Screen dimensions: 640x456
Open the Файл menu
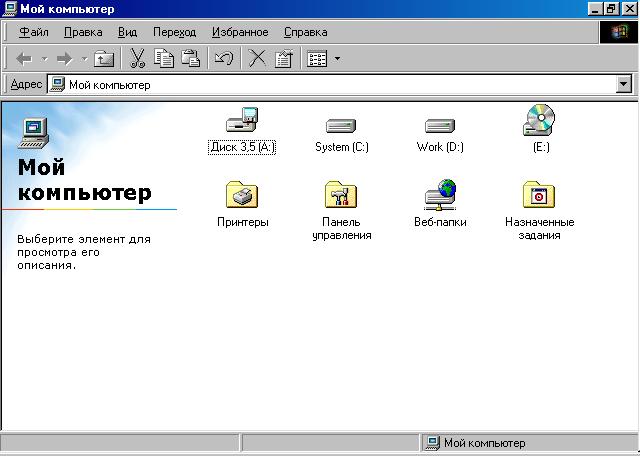pyautogui.click(x=34, y=32)
